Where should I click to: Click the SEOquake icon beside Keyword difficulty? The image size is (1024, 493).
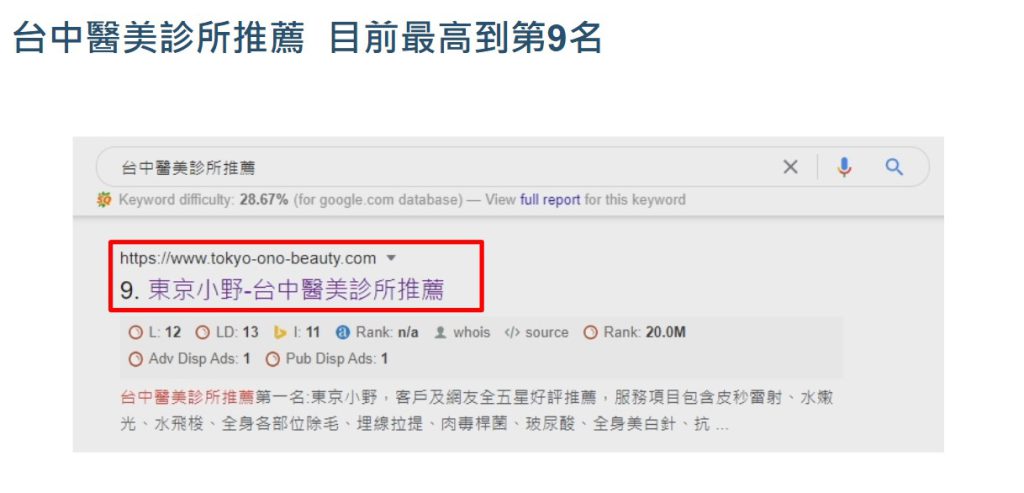(104, 200)
